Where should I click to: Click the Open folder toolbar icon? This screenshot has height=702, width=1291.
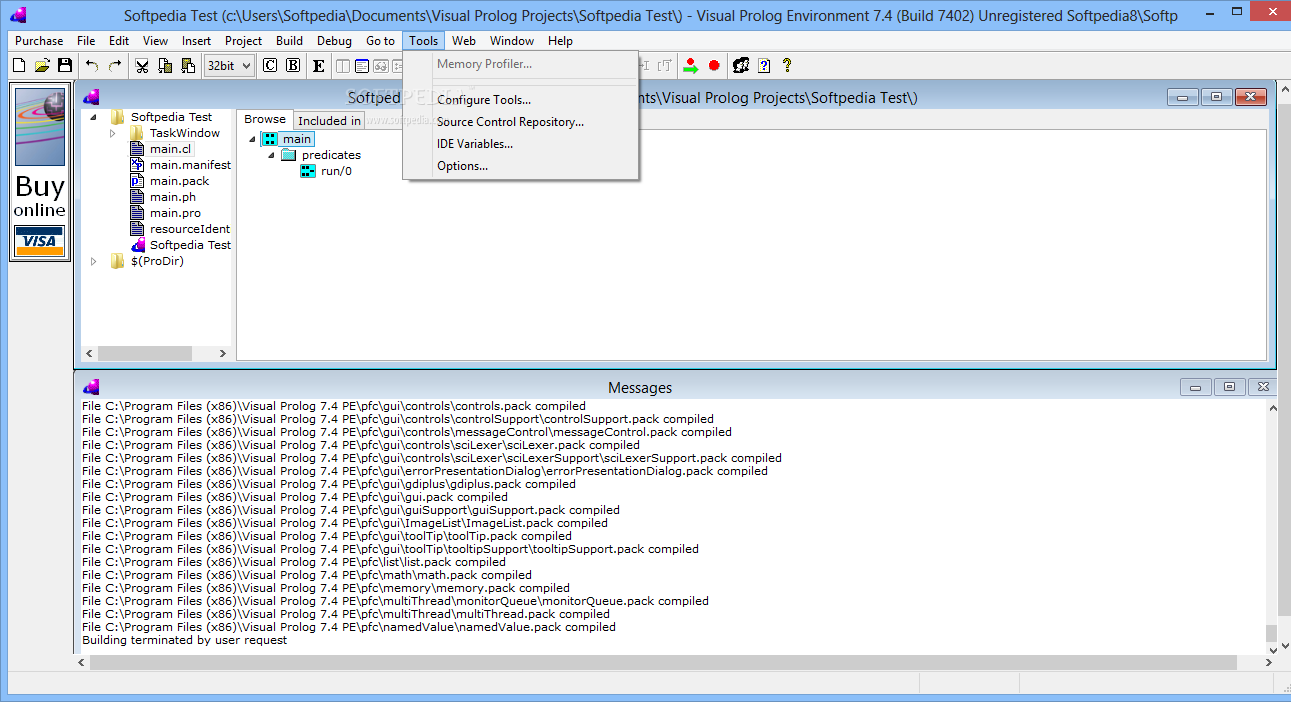click(42, 66)
